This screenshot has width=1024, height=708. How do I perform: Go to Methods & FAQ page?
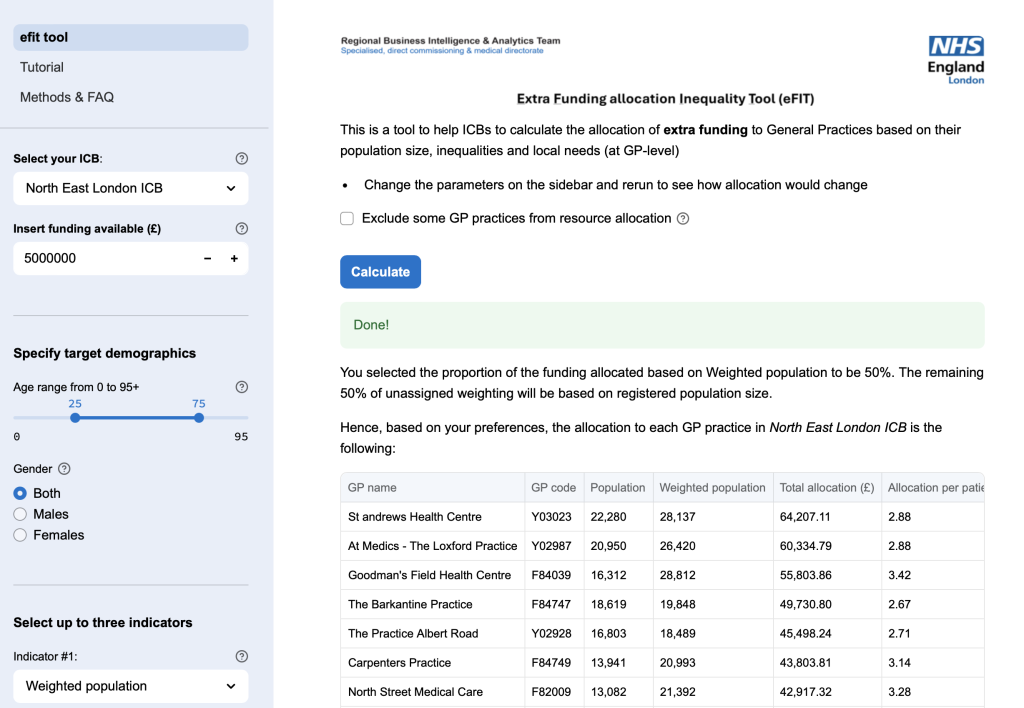67,97
